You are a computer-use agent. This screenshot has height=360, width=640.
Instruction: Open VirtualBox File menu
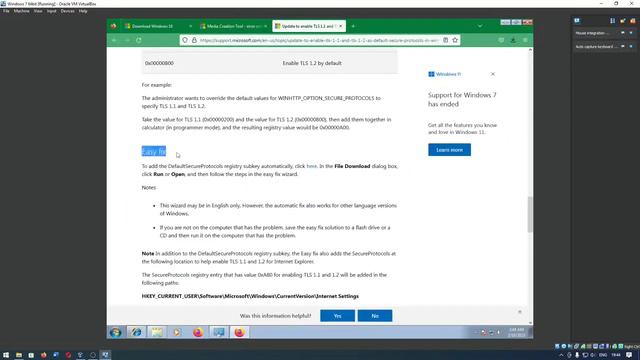tap(6, 11)
